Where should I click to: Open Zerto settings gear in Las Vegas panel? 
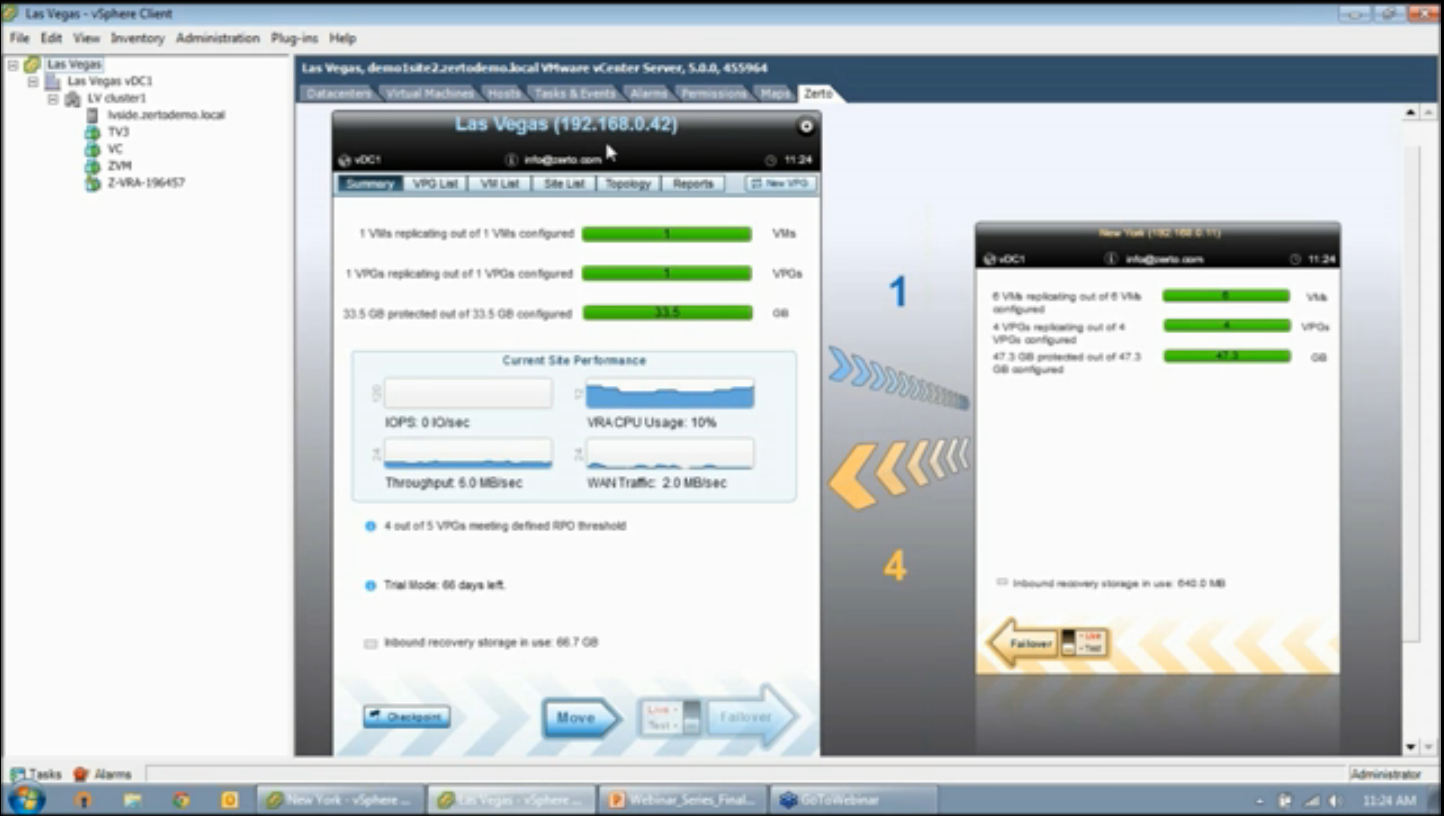pyautogui.click(x=806, y=126)
